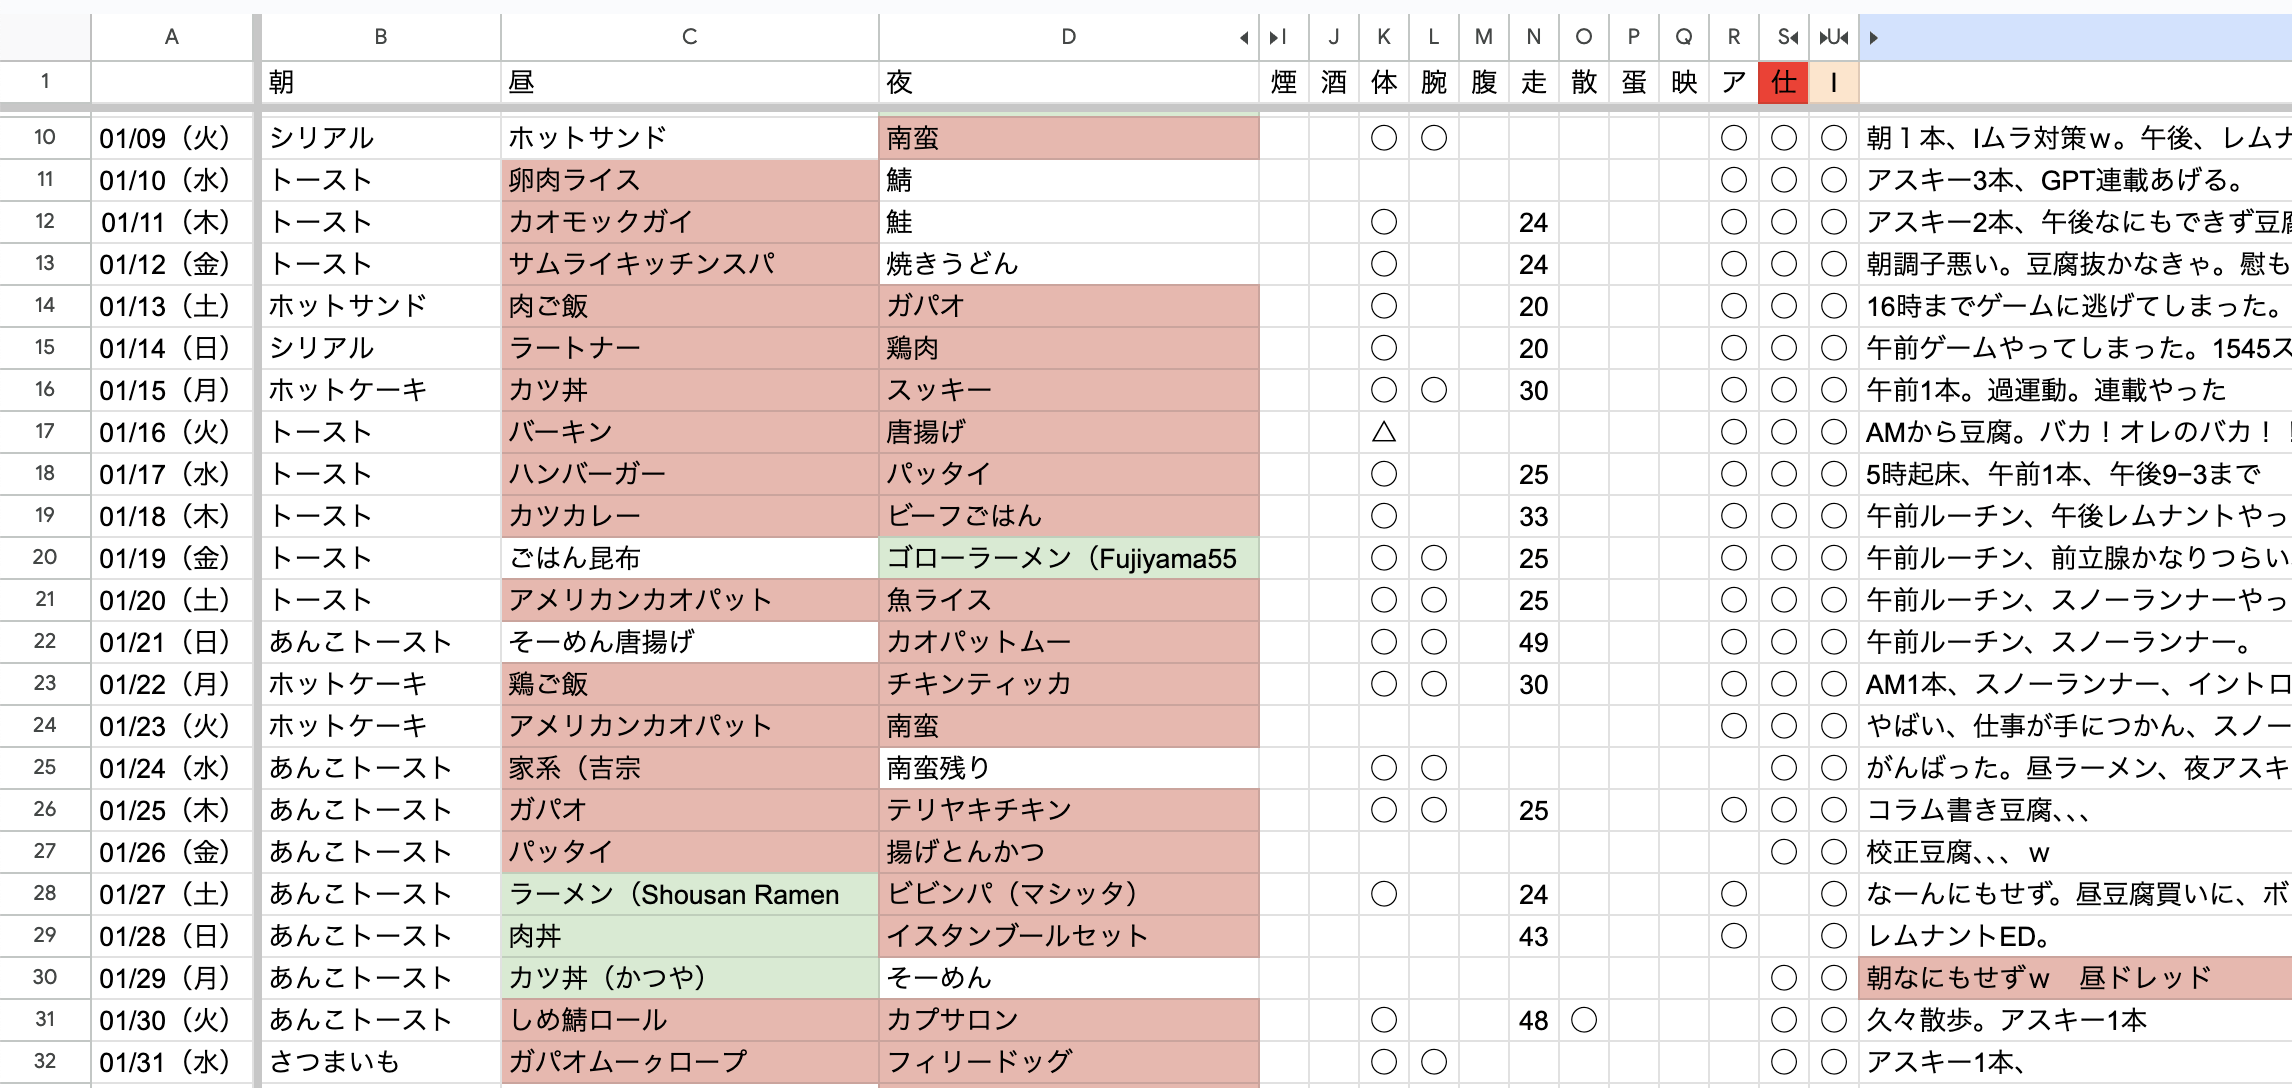Select column Q header
The image size is (2292, 1088).
[1684, 37]
